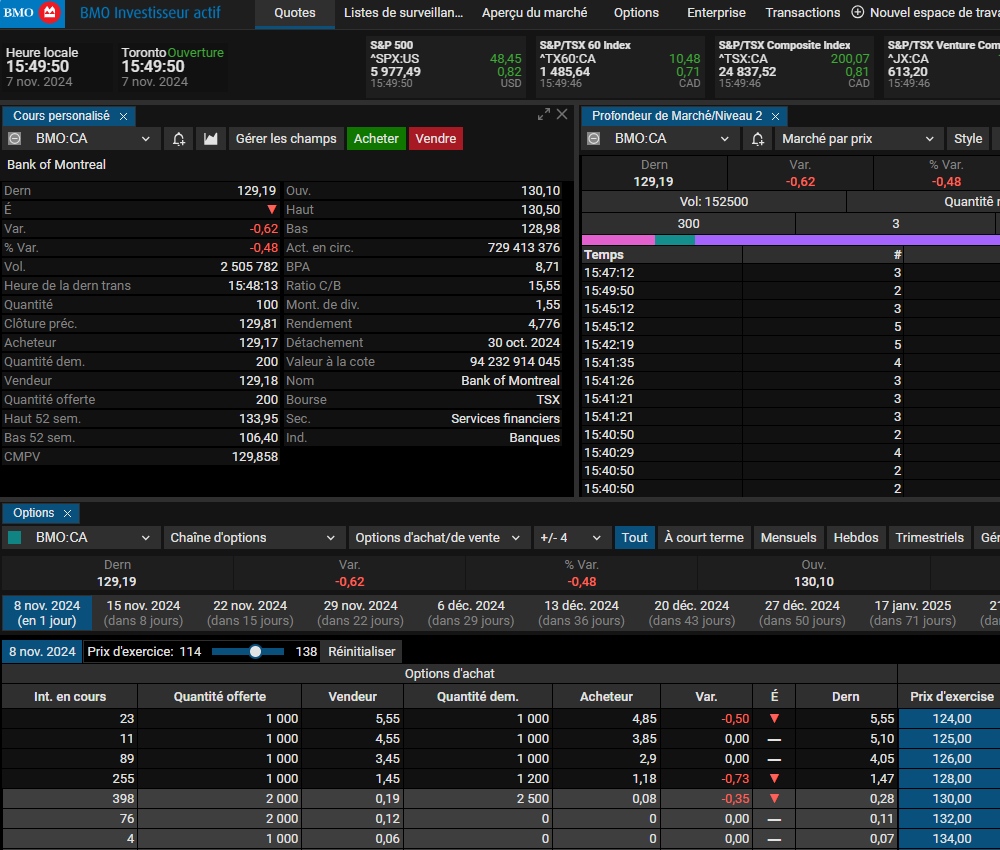This screenshot has width=1000, height=850.
Task: Click the Prix d'exercice slider handle
Action: pos(256,651)
